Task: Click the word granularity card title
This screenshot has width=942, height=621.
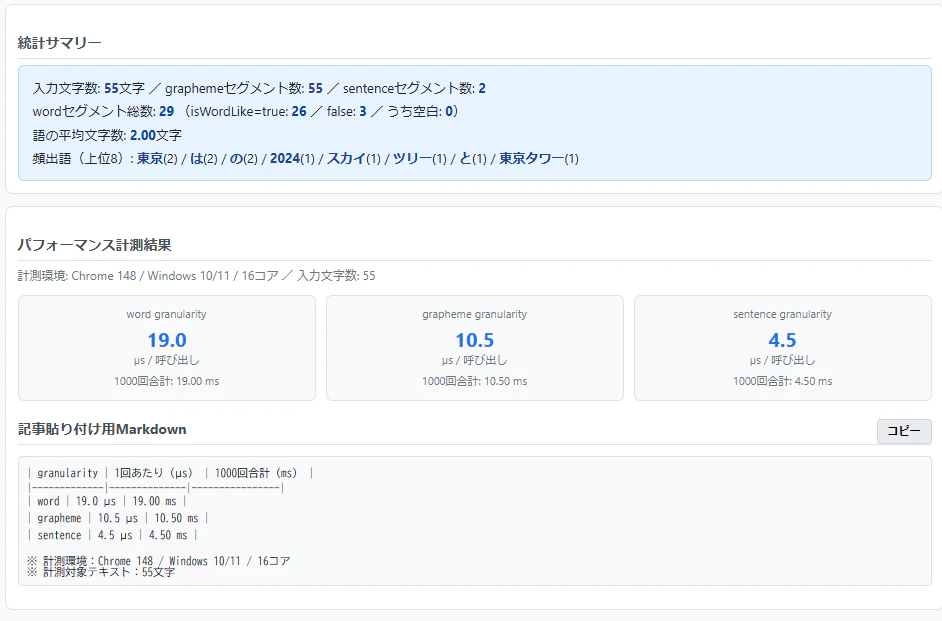Action: pyautogui.click(x=166, y=314)
